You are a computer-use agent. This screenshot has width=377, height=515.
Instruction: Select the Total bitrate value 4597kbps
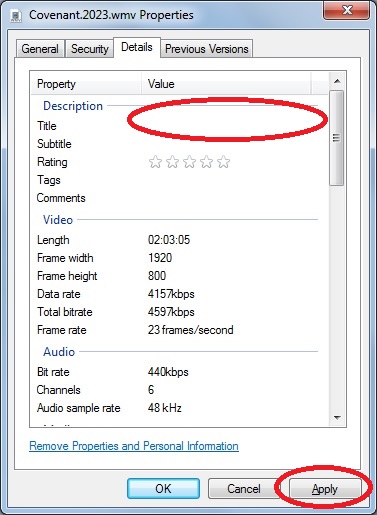point(171,312)
